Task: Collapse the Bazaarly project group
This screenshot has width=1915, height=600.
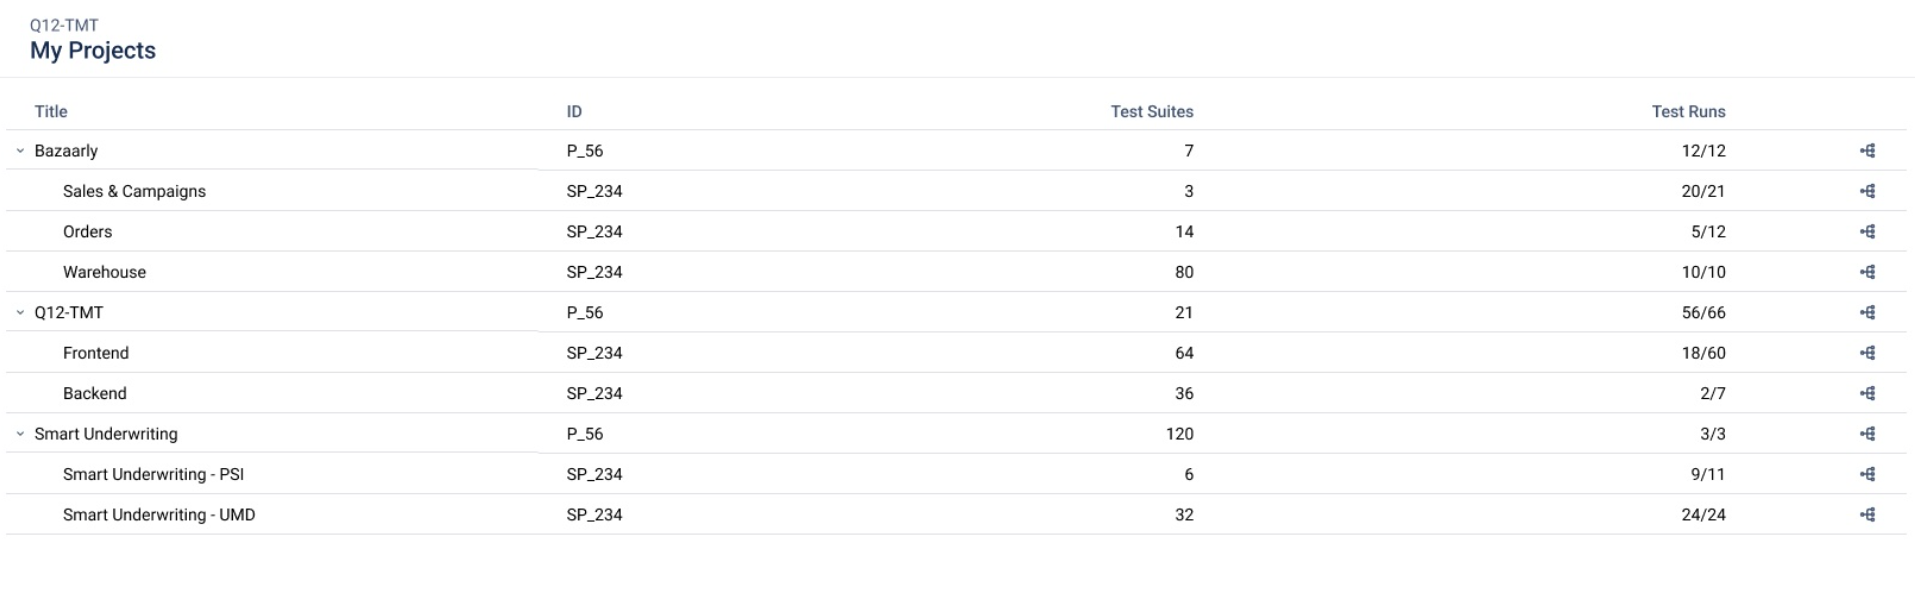Action: click(x=20, y=151)
